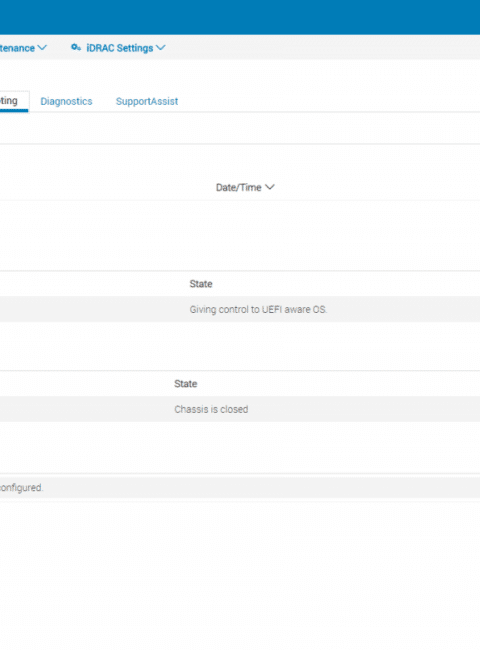Click State header above the UEFI row

pos(201,284)
